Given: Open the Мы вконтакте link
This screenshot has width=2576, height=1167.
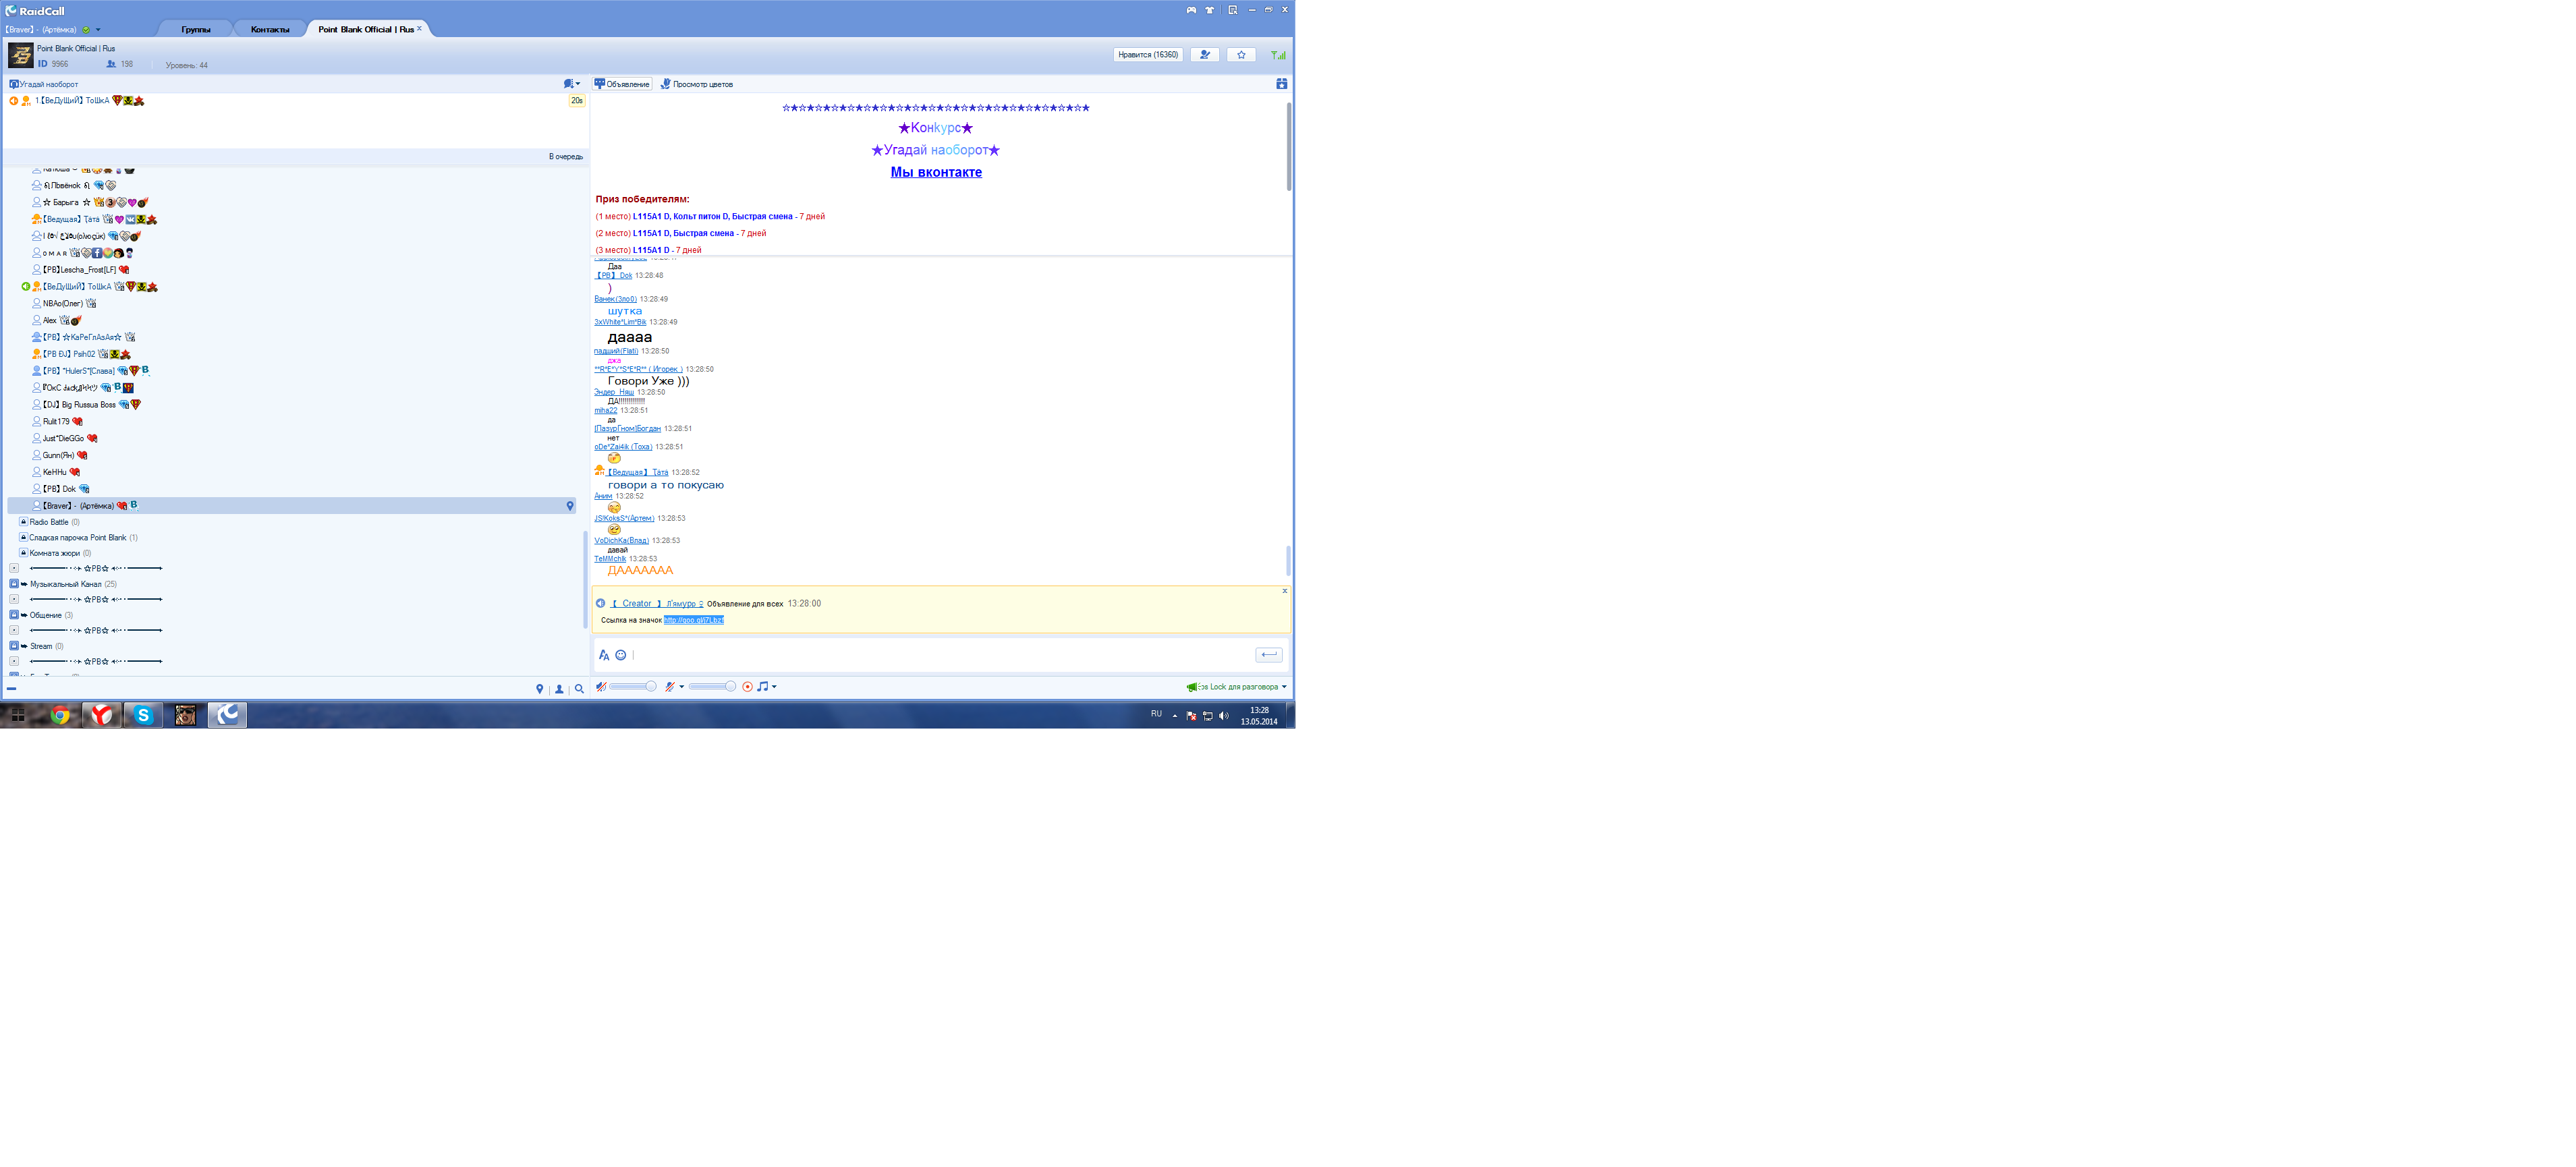Looking at the screenshot, I should pos(936,172).
